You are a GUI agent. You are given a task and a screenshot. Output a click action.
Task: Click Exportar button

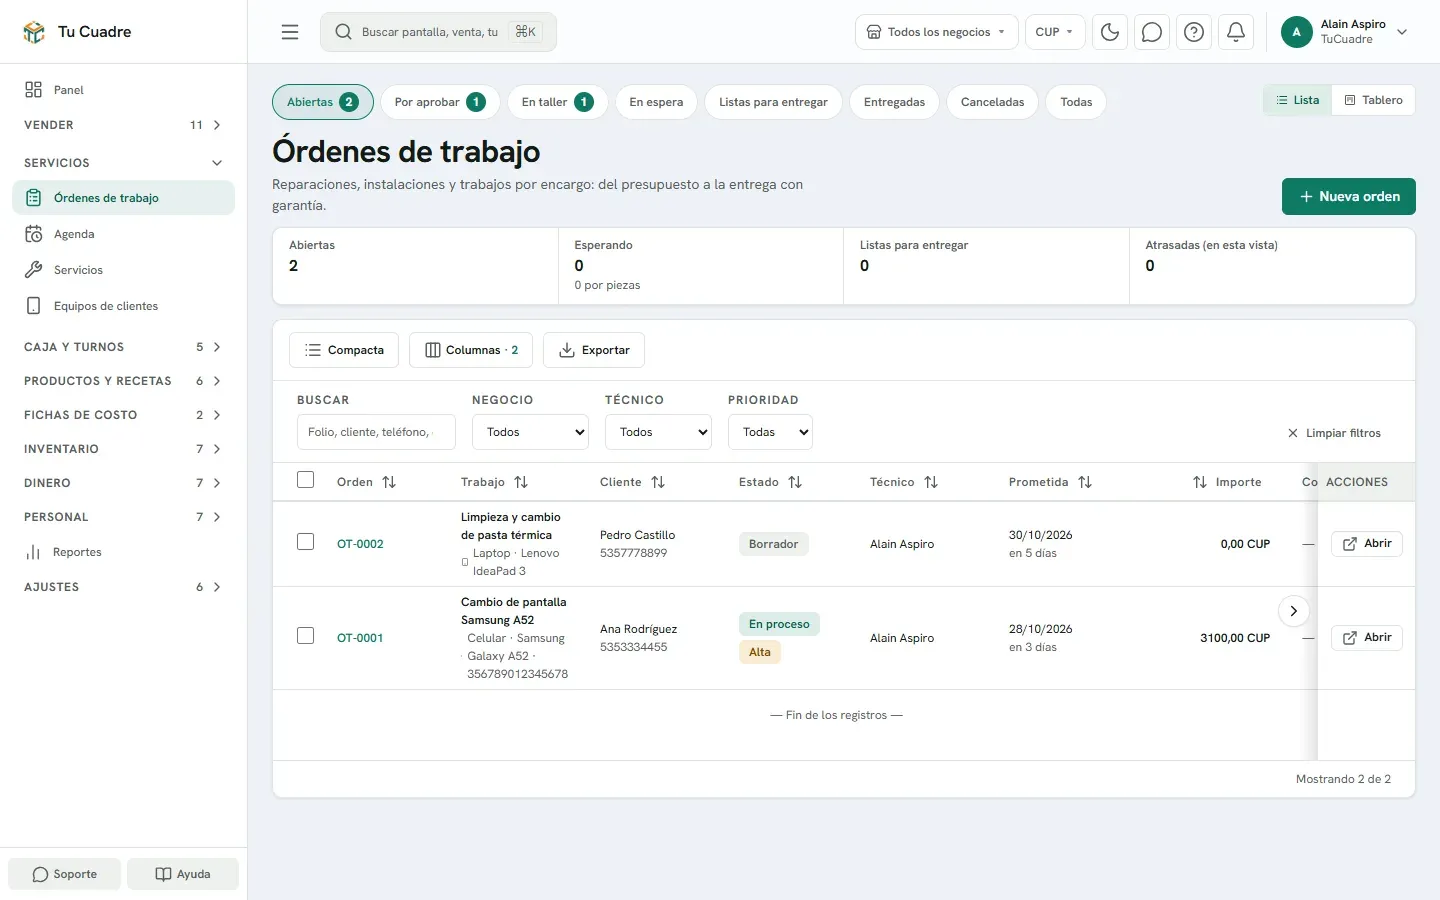point(594,350)
